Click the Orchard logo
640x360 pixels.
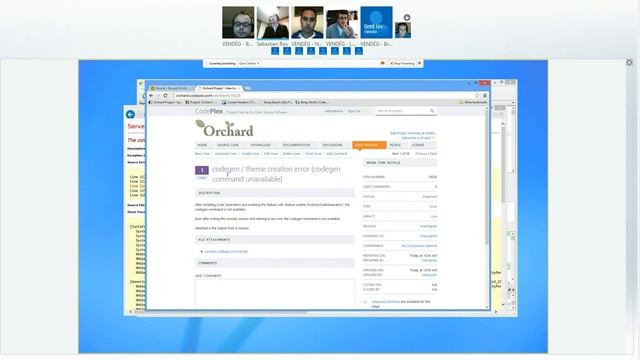[224, 129]
